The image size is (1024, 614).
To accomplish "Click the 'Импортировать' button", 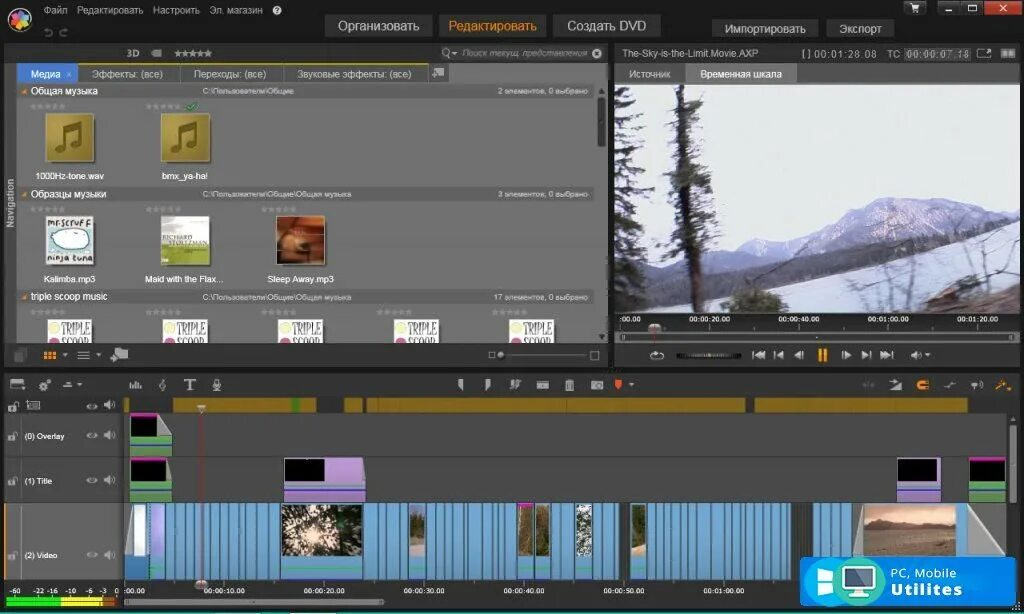I will click(x=765, y=29).
